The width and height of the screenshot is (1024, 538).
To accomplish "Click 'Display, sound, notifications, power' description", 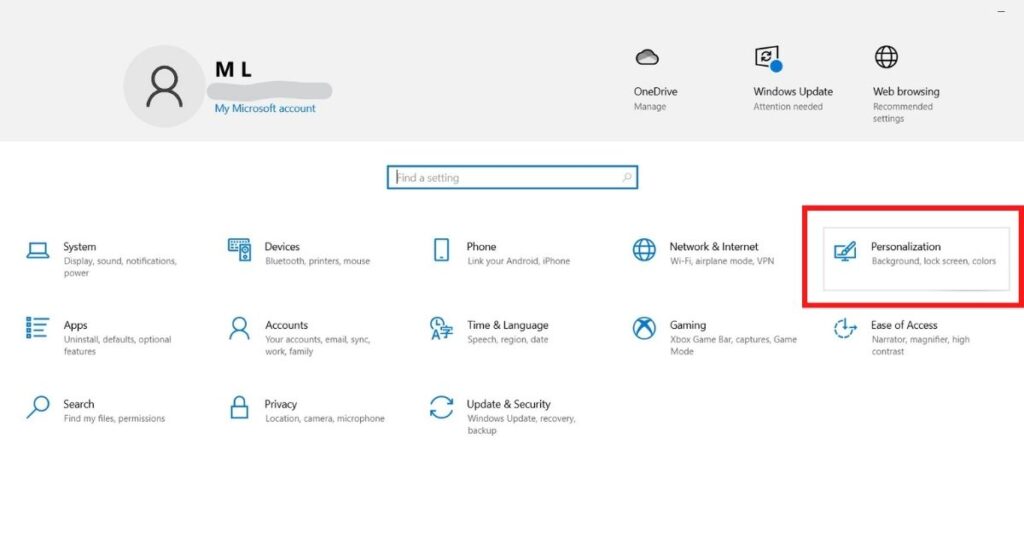I will click(x=120, y=266).
